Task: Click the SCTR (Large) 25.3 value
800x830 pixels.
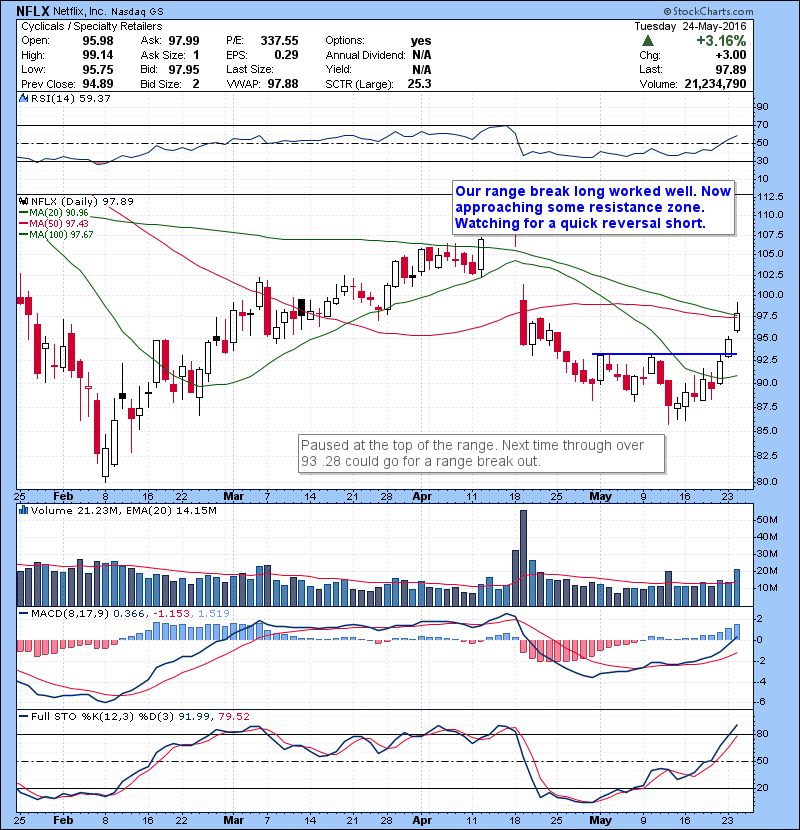Action: [x=419, y=84]
